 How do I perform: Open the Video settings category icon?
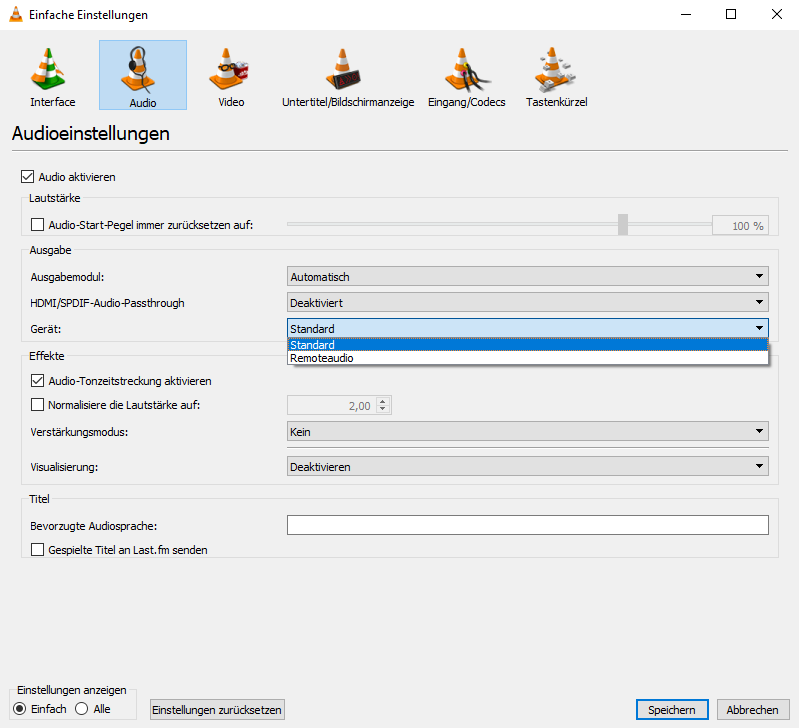pos(231,75)
